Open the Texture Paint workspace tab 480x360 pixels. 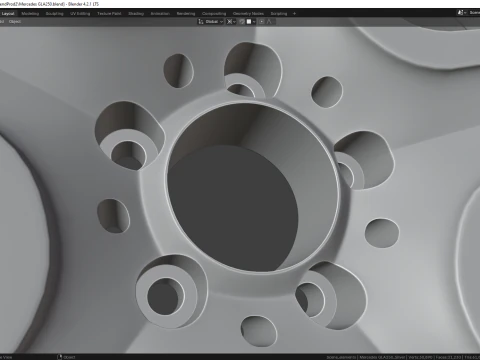click(109, 14)
